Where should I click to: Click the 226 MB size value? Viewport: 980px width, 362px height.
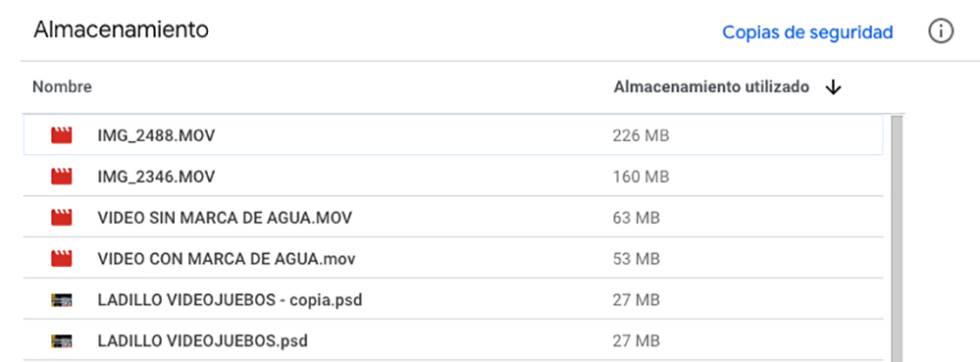coord(641,135)
